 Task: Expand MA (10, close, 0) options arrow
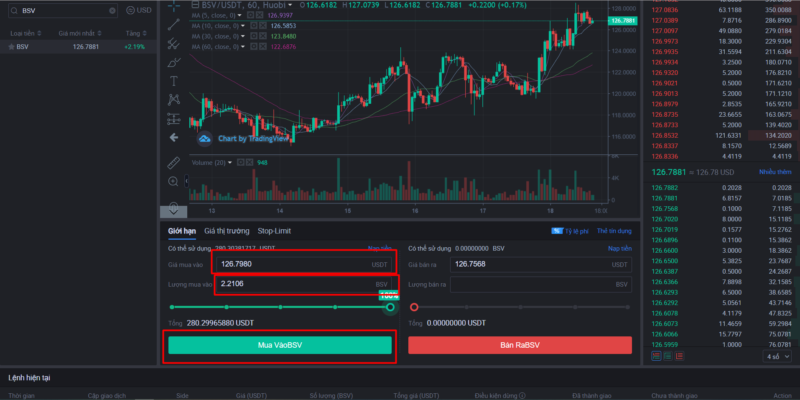click(x=242, y=26)
